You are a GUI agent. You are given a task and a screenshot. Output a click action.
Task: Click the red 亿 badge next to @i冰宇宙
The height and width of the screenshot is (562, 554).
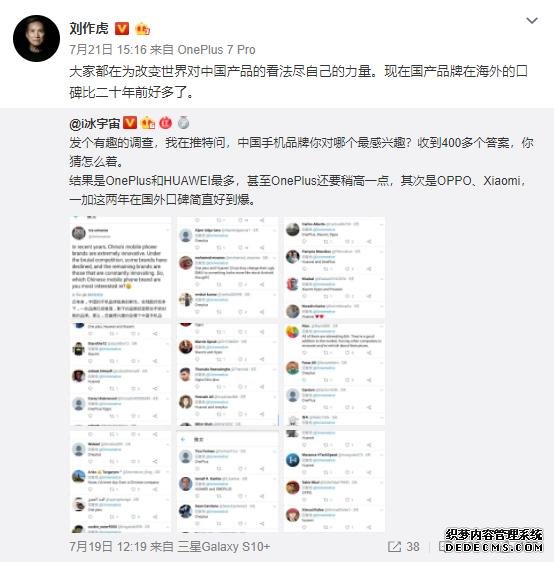(x=166, y=123)
